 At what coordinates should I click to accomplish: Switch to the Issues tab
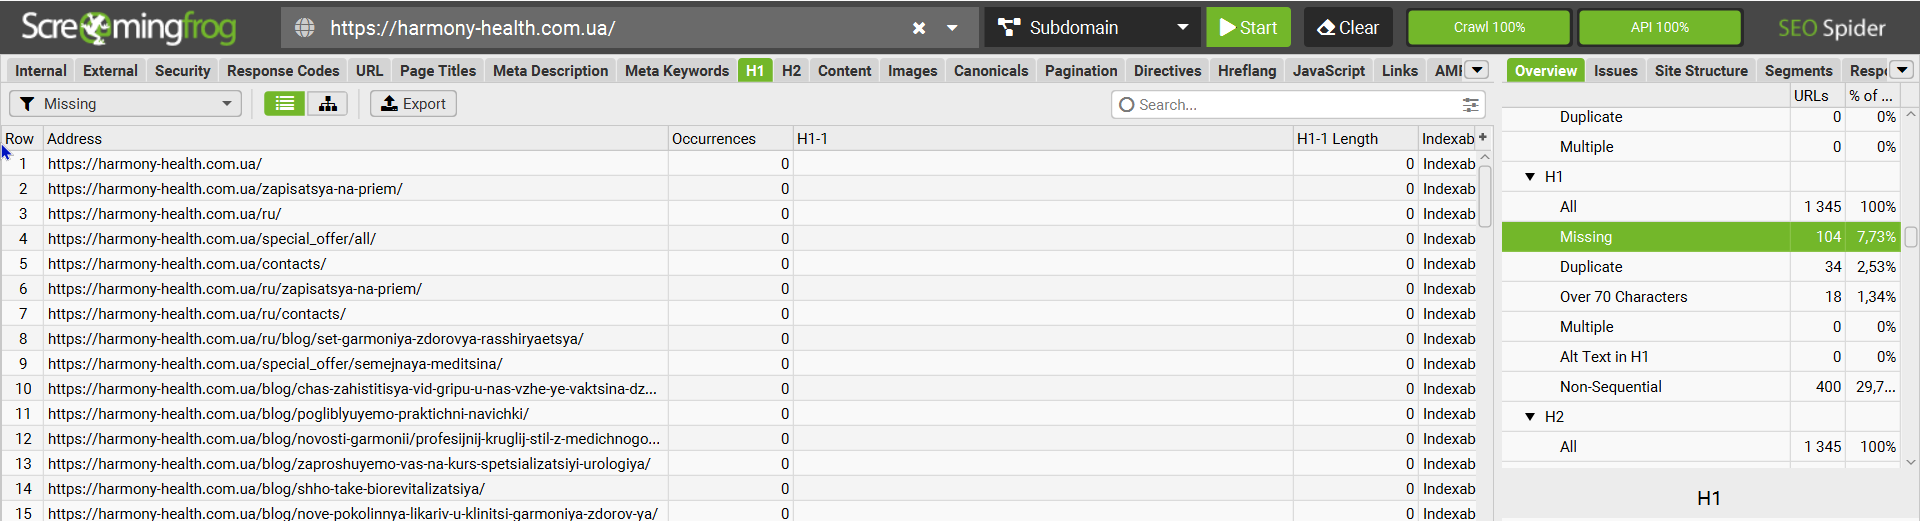coord(1615,71)
